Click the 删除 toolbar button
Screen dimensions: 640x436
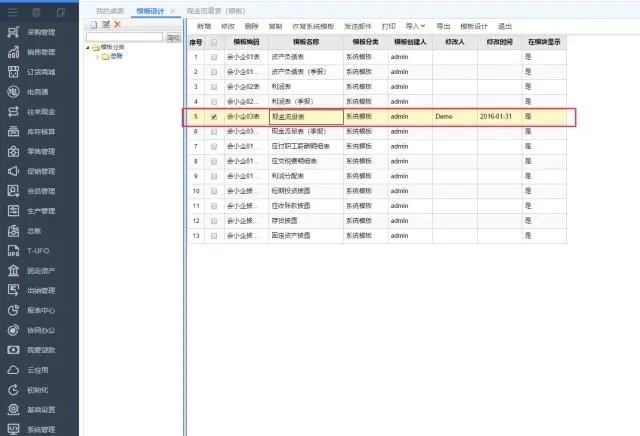coord(251,26)
